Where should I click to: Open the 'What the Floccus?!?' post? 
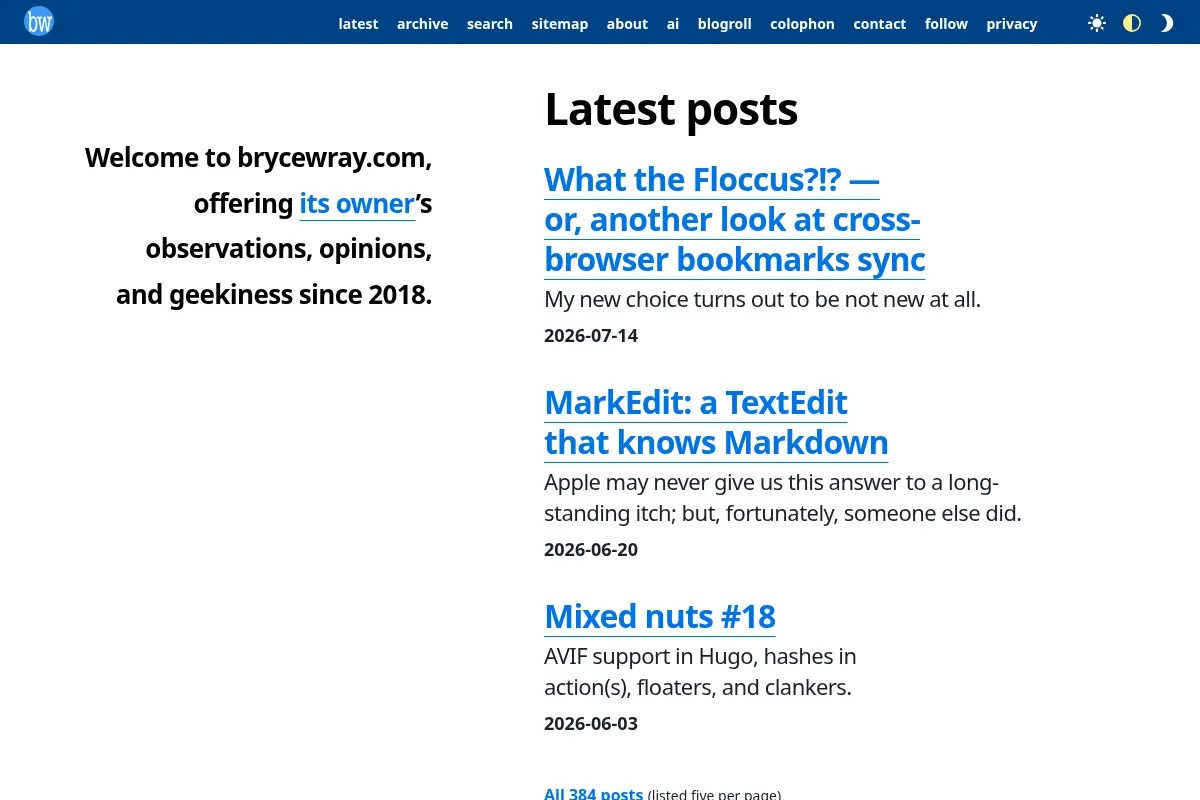pyautogui.click(x=734, y=220)
